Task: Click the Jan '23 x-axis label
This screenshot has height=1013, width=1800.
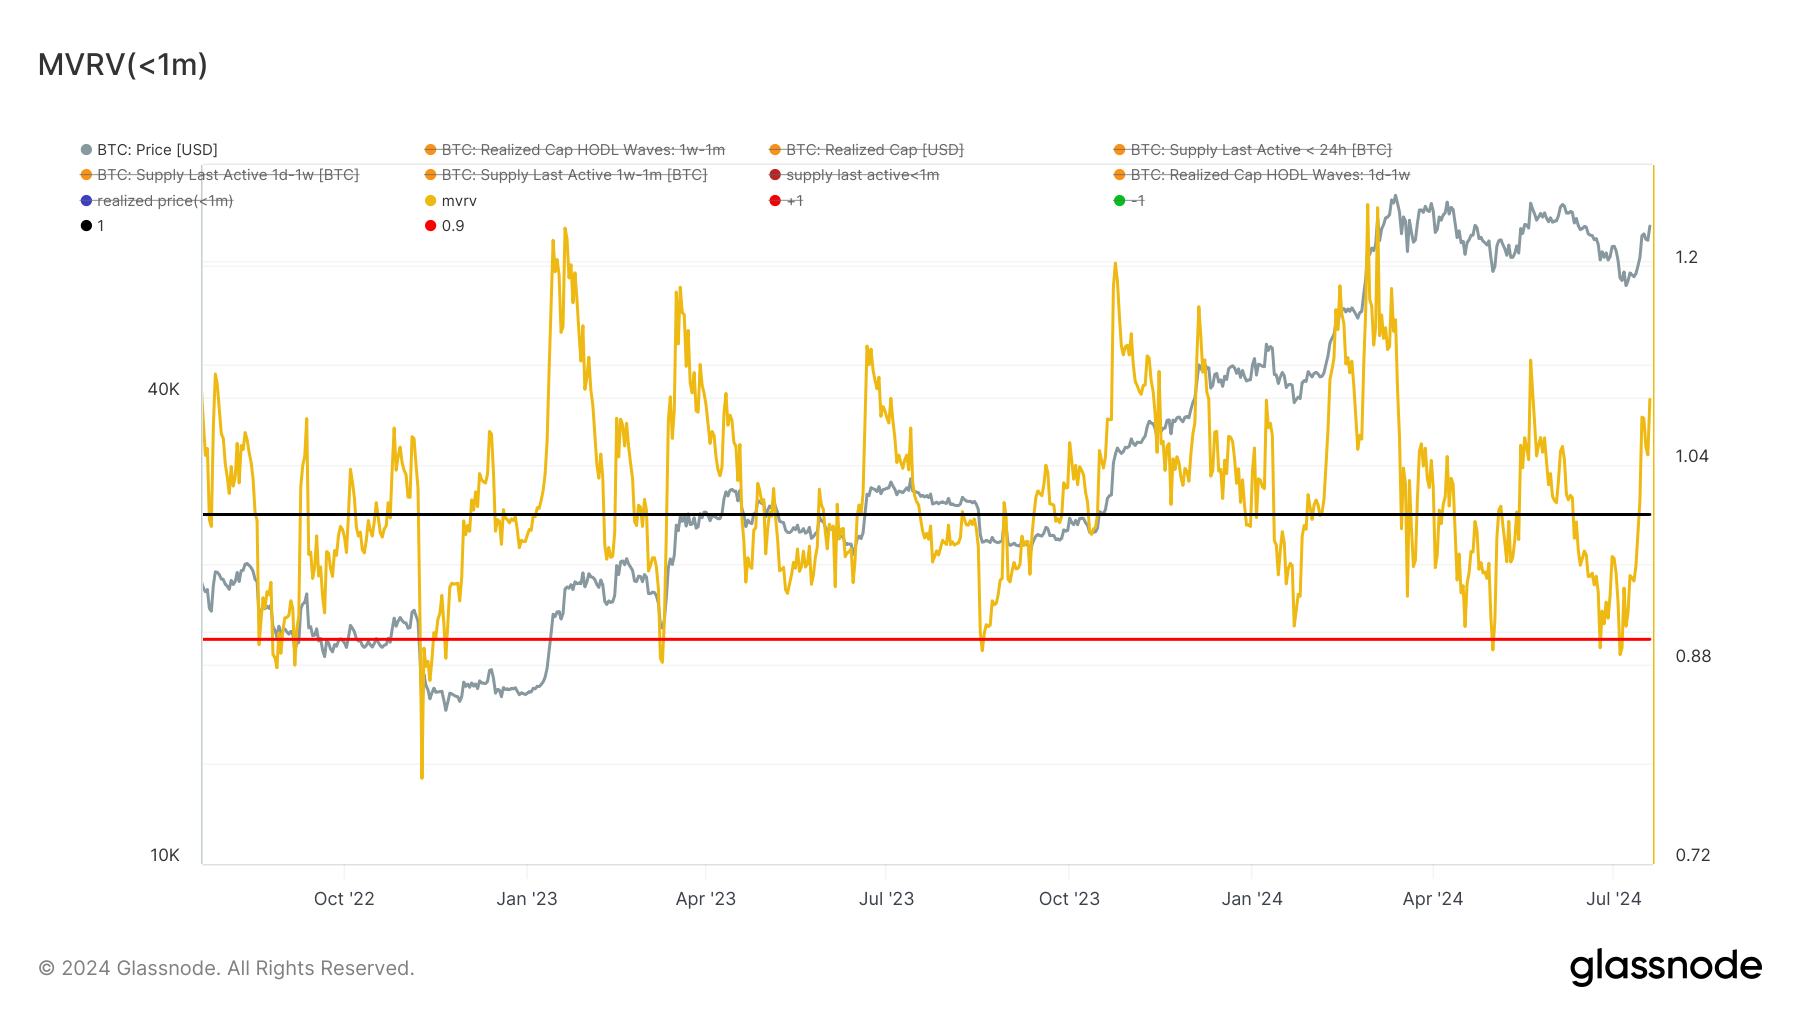Action: pos(527,899)
